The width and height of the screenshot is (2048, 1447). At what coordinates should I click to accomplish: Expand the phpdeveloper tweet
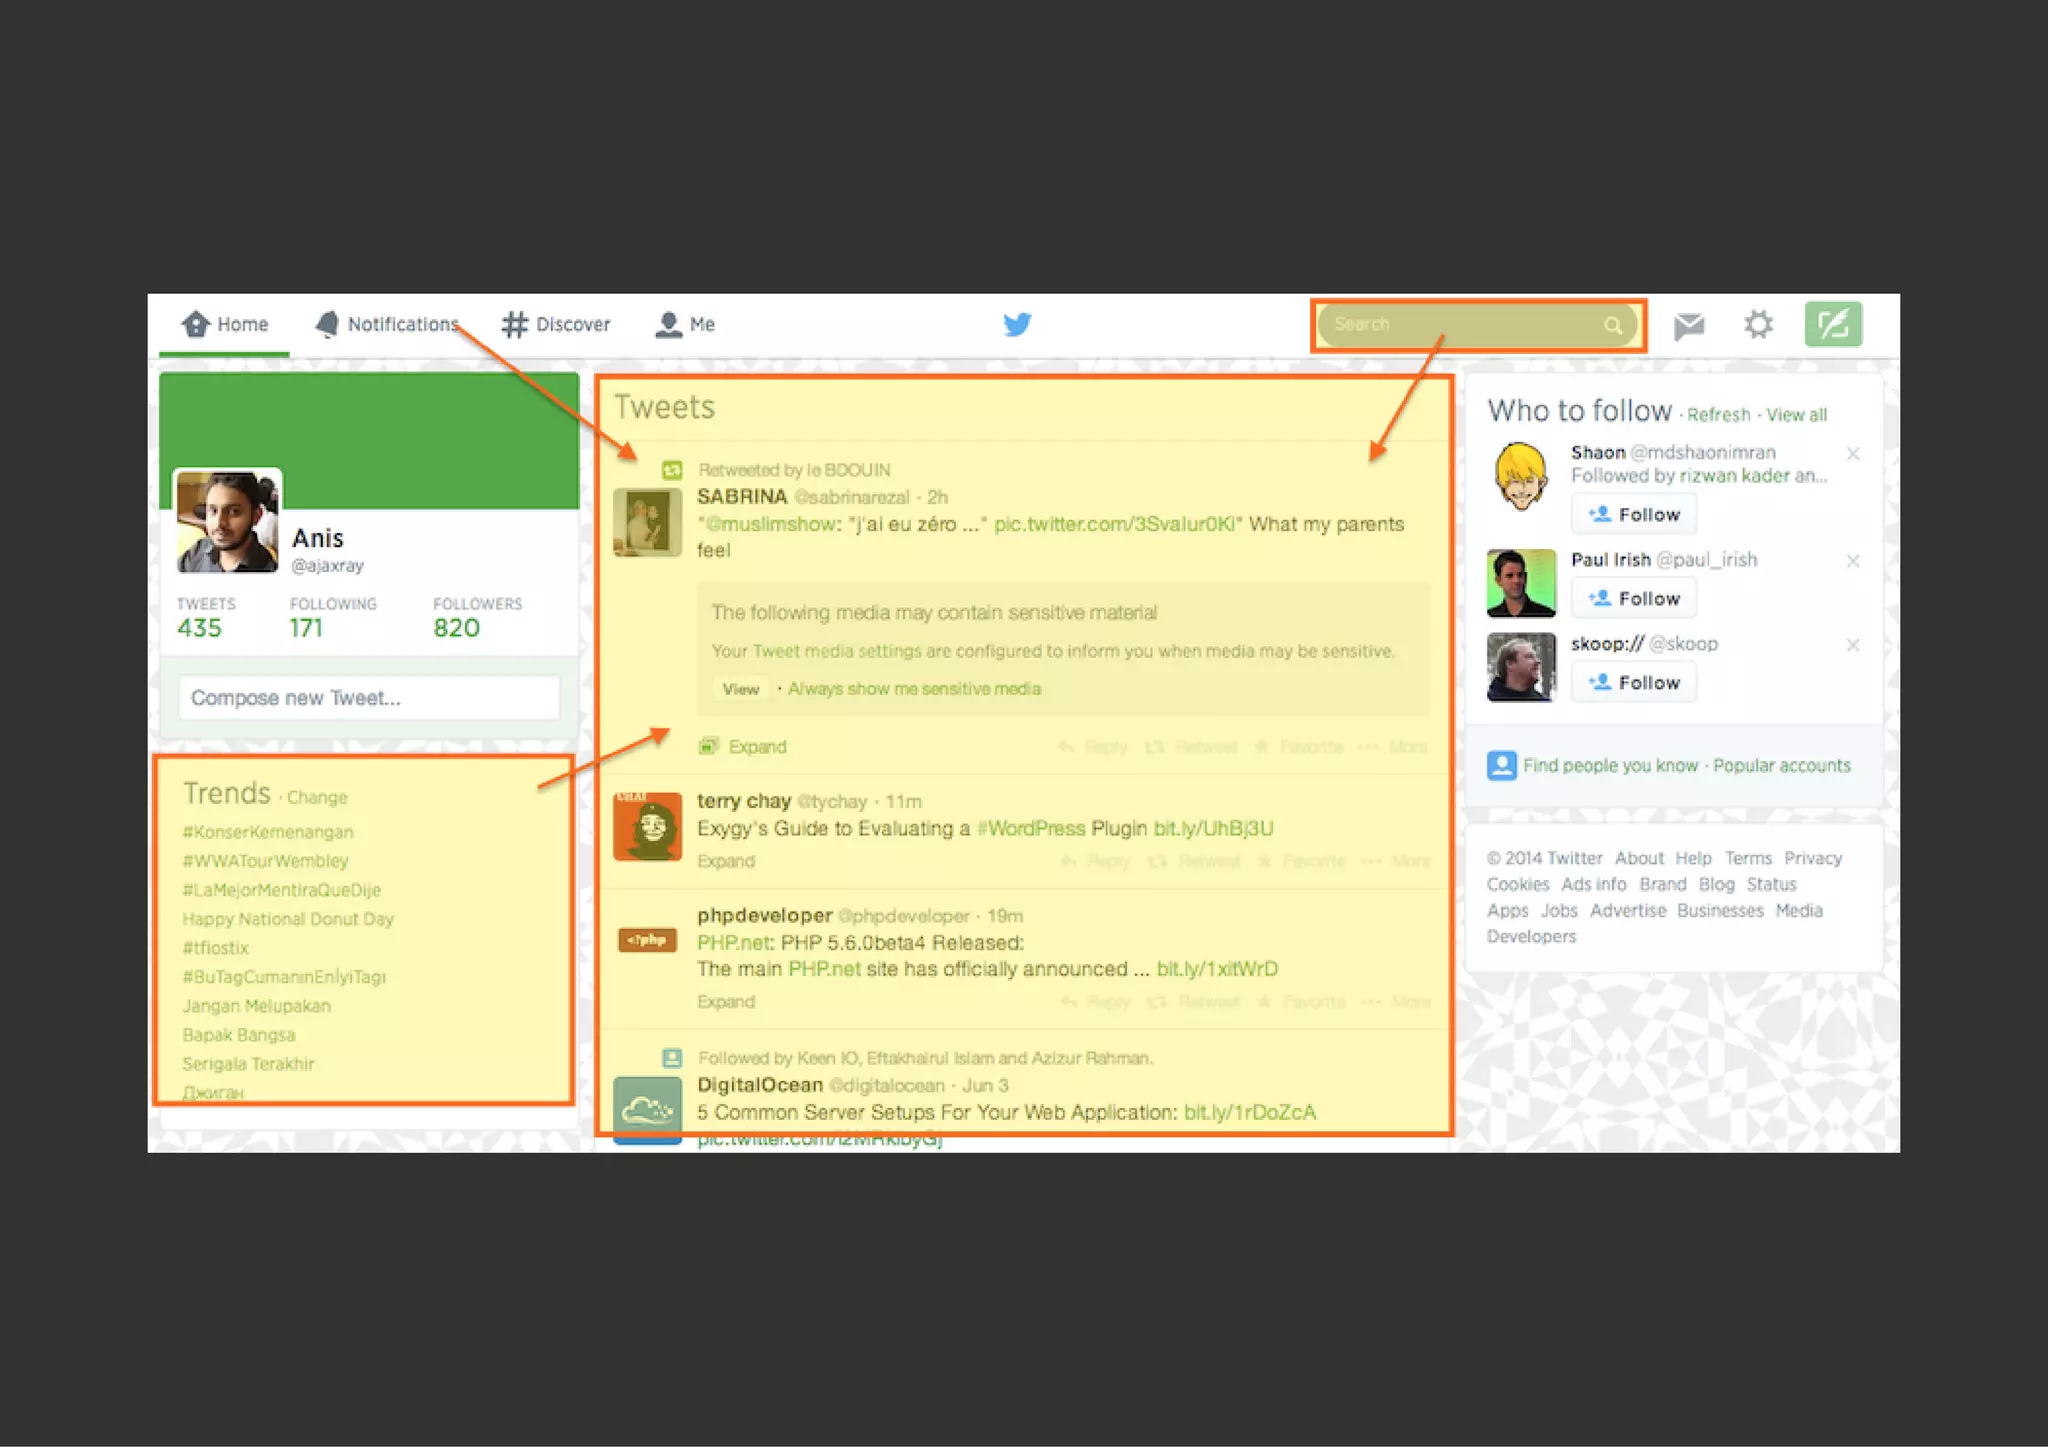(x=726, y=1002)
